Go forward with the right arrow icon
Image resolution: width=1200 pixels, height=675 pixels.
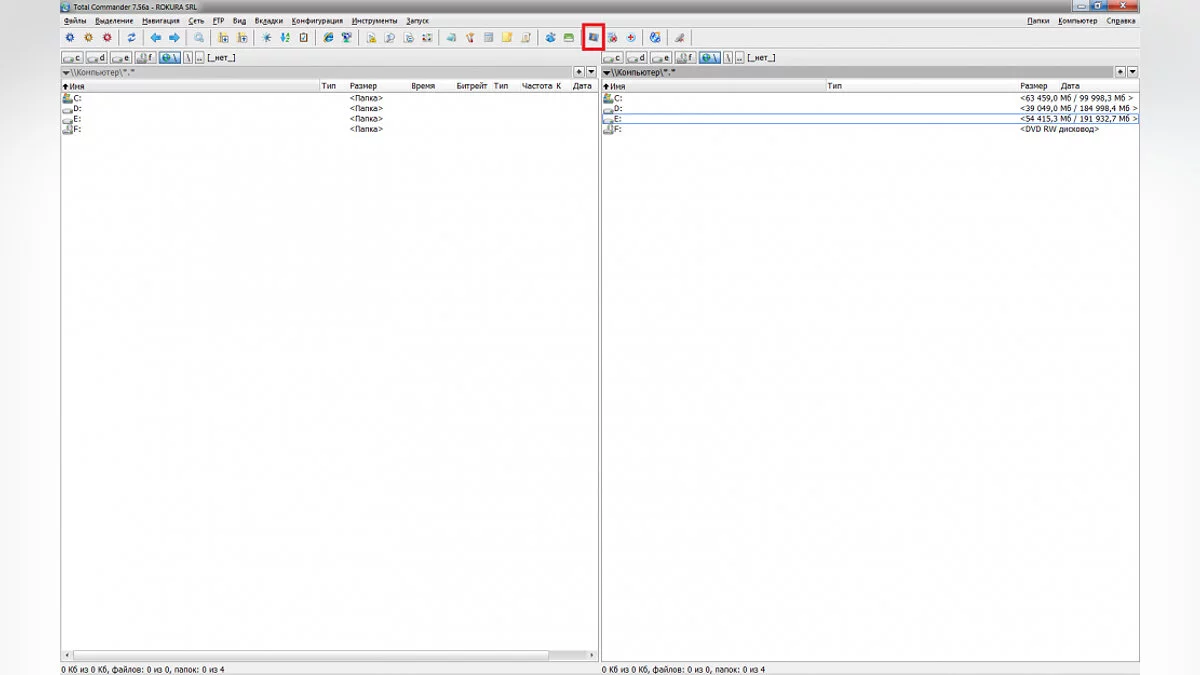coord(174,38)
